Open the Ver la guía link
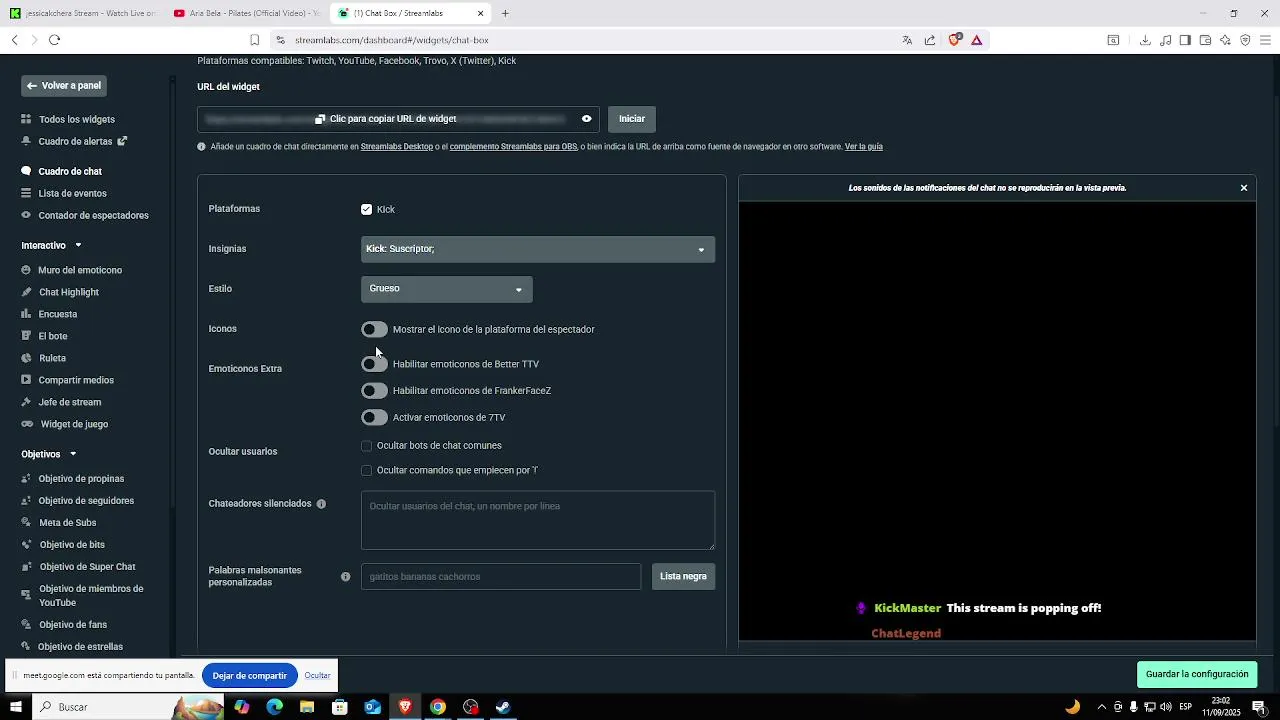Viewport: 1280px width, 720px height. coord(864,147)
